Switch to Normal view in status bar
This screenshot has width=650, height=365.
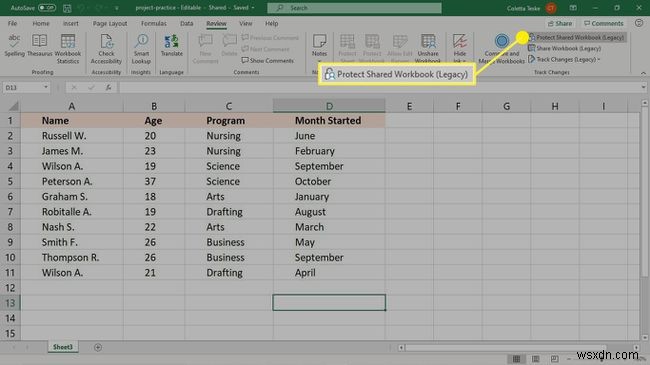(517, 359)
